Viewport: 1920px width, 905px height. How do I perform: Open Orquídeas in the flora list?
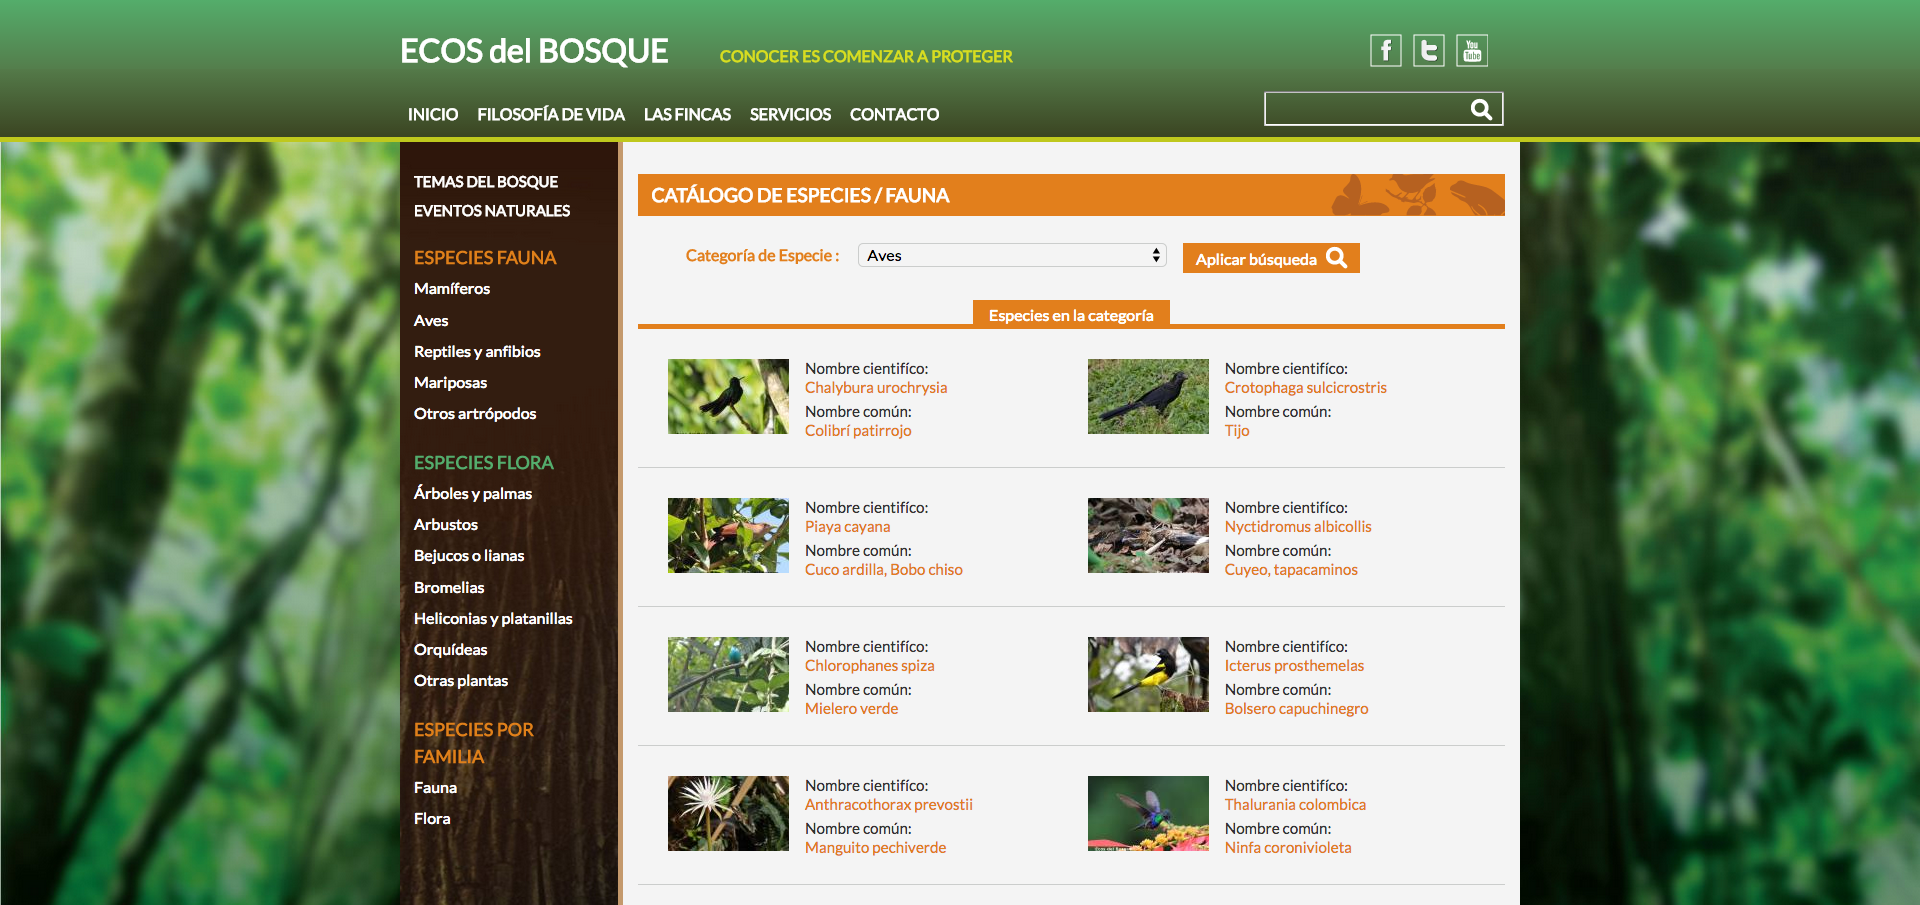click(450, 650)
